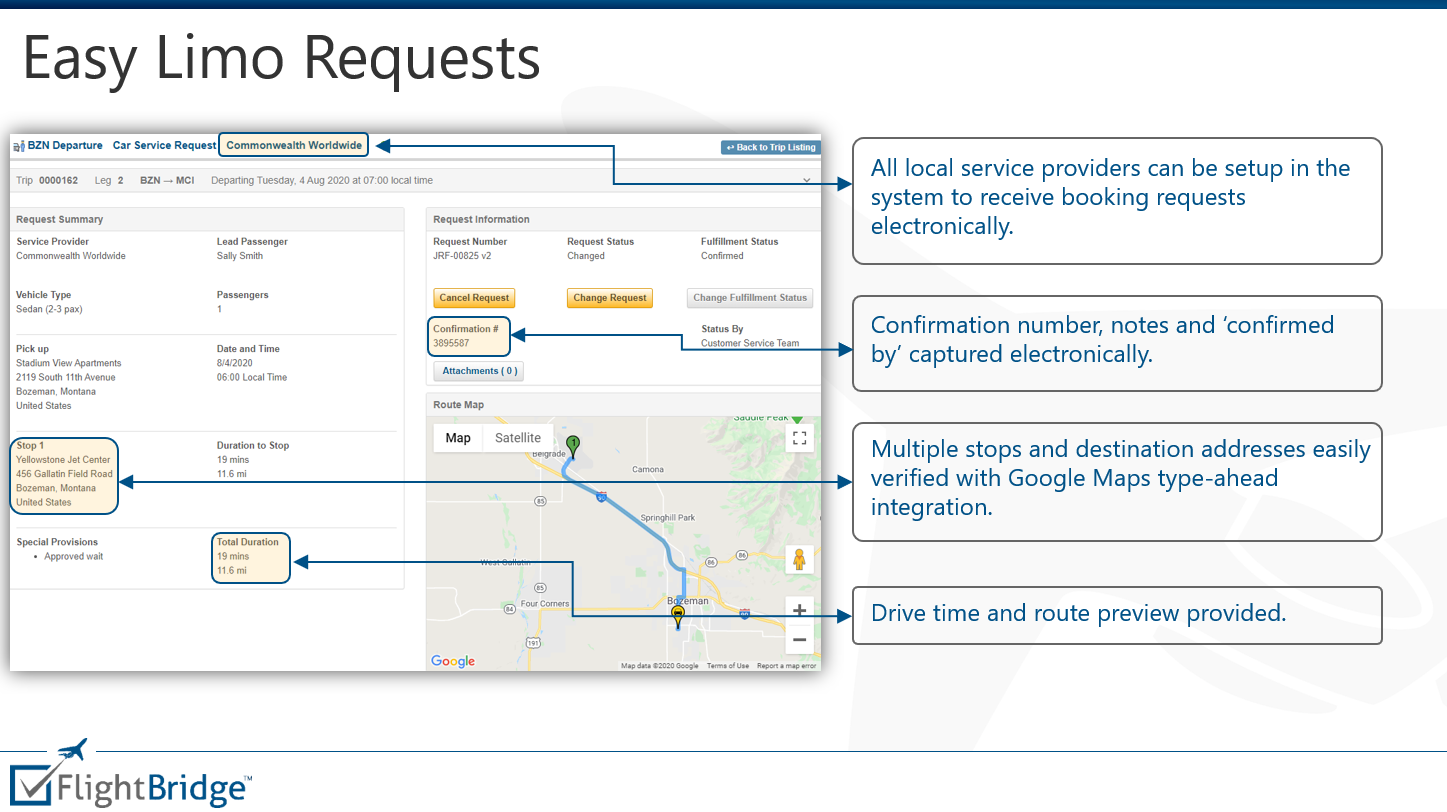Select the Car Service Request tab

[x=164, y=145]
